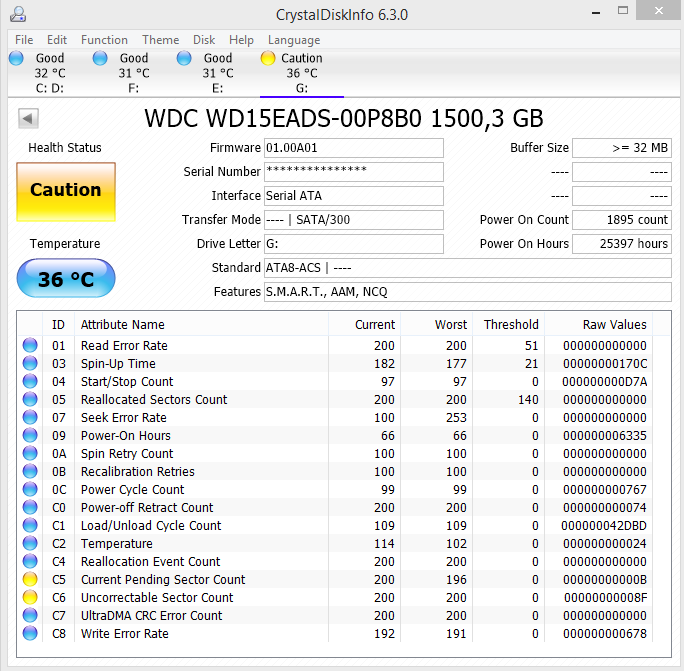The height and width of the screenshot is (671, 684).
Task: Select the C: D: disk tab
Action: (x=50, y=73)
